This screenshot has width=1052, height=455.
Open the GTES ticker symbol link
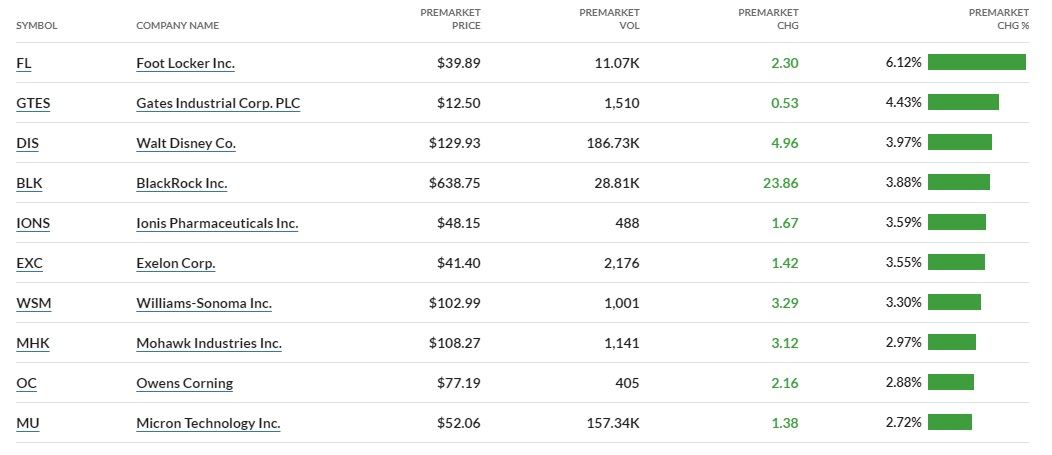33,103
